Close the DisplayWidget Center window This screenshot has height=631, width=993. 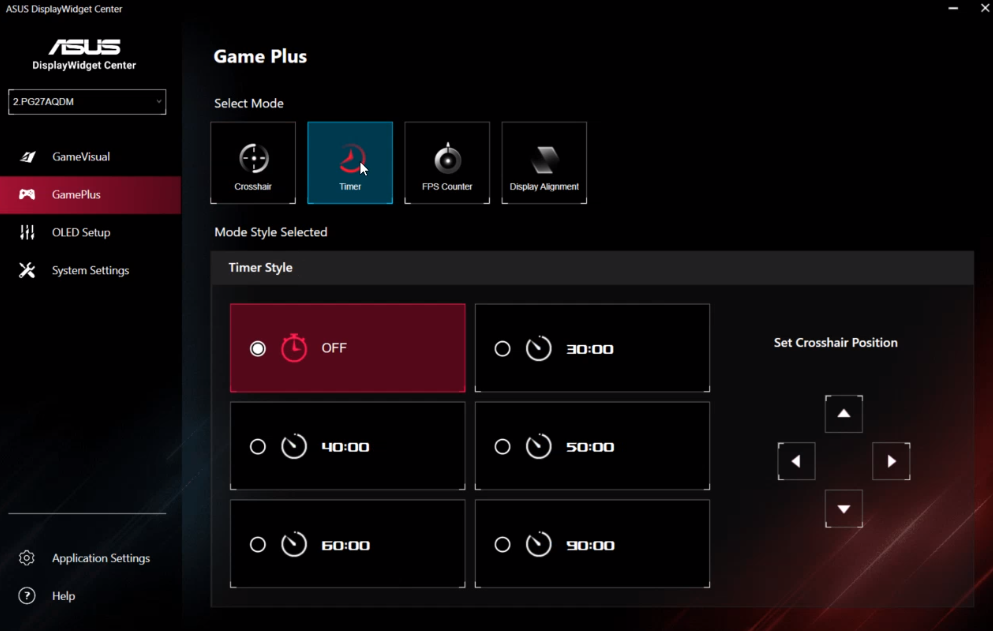point(985,8)
